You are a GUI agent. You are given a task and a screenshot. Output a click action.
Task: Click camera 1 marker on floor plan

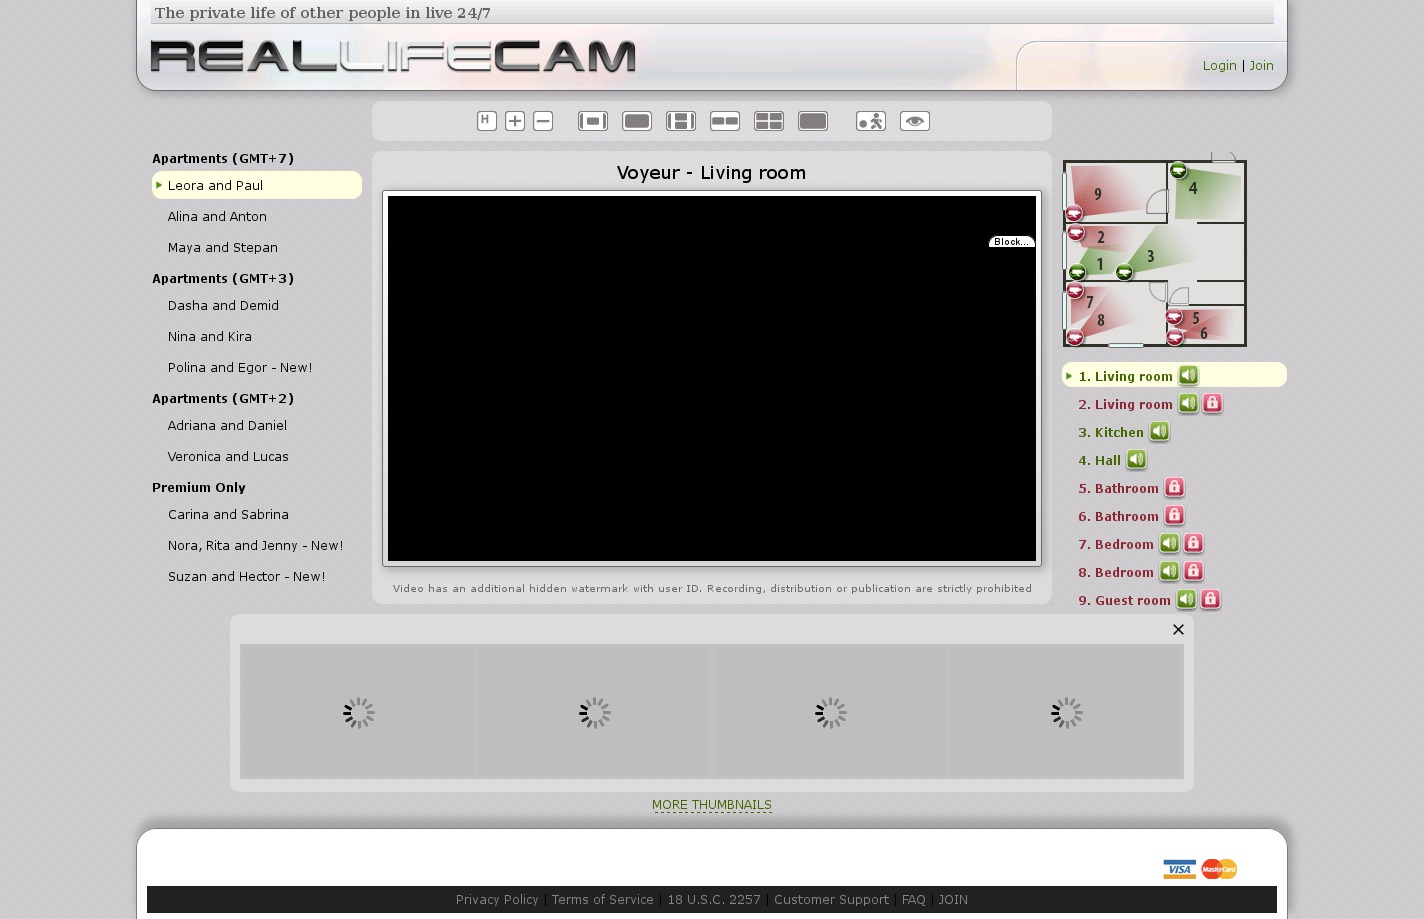[1077, 272]
